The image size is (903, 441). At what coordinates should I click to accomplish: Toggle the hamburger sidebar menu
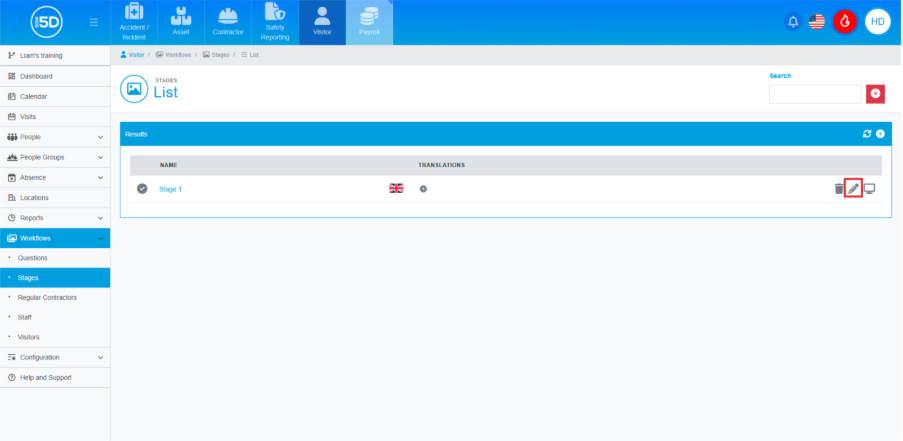pyautogui.click(x=94, y=22)
